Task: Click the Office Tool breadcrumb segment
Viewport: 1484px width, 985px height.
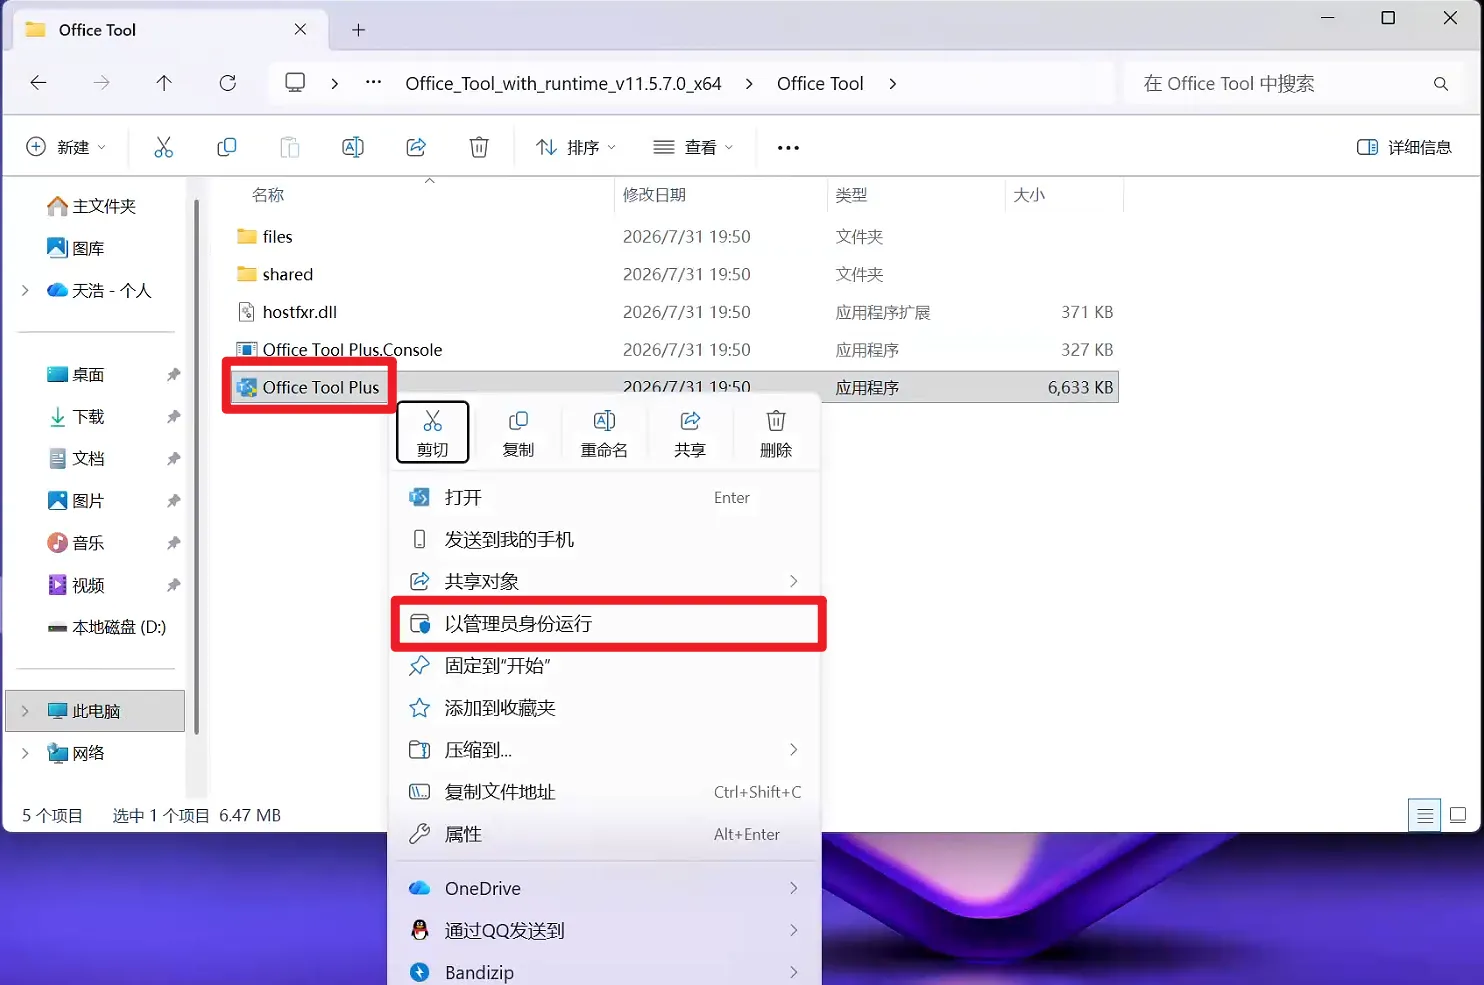Action: point(820,84)
